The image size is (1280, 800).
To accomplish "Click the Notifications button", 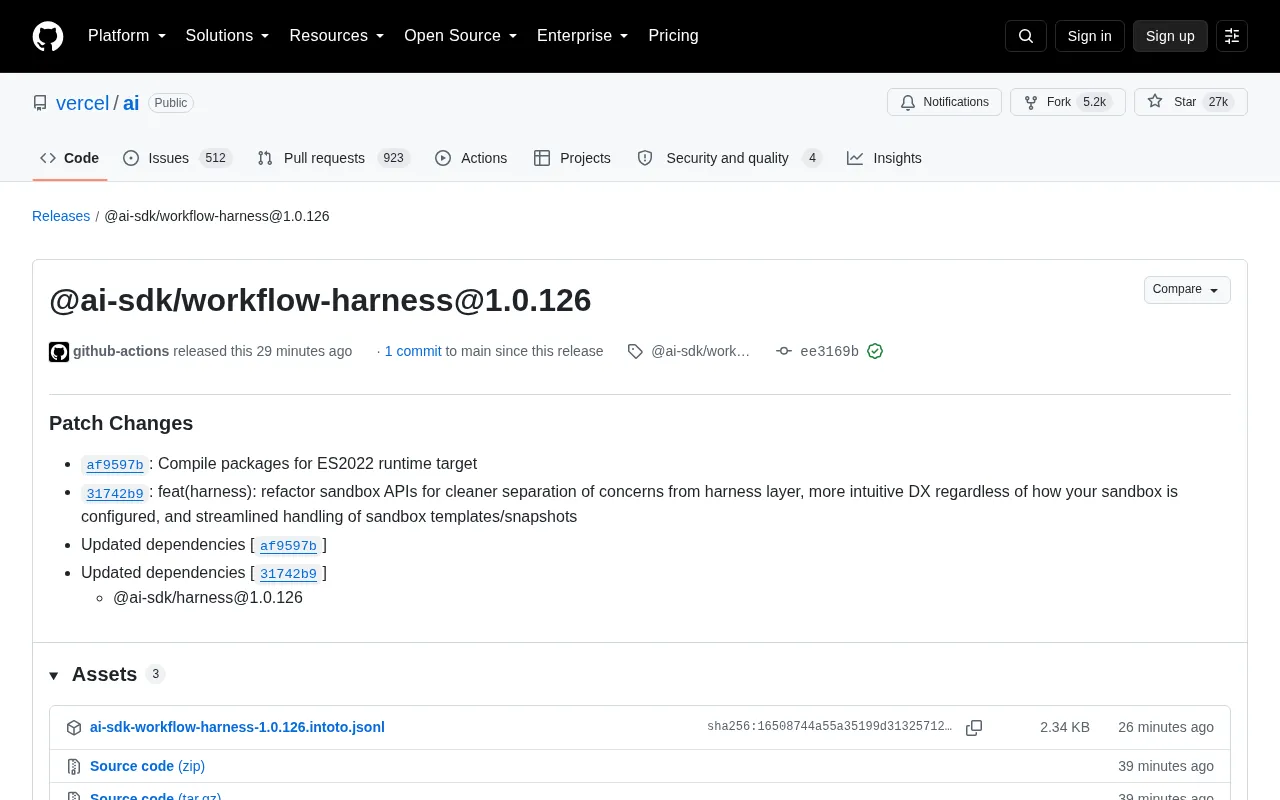I will [x=944, y=102].
